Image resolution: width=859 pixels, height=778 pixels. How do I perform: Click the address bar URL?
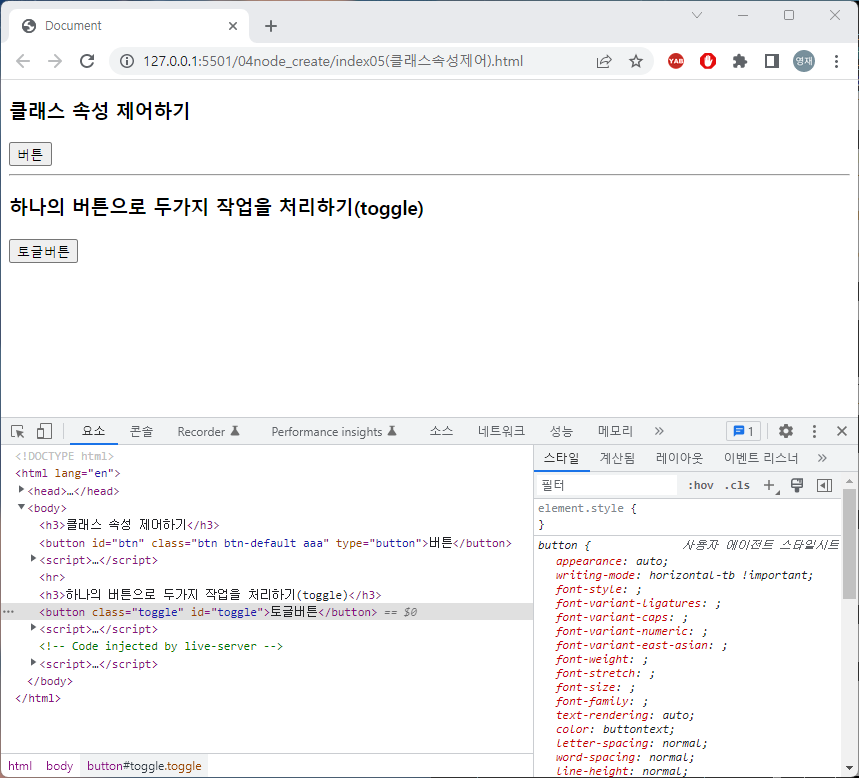pyautogui.click(x=333, y=61)
